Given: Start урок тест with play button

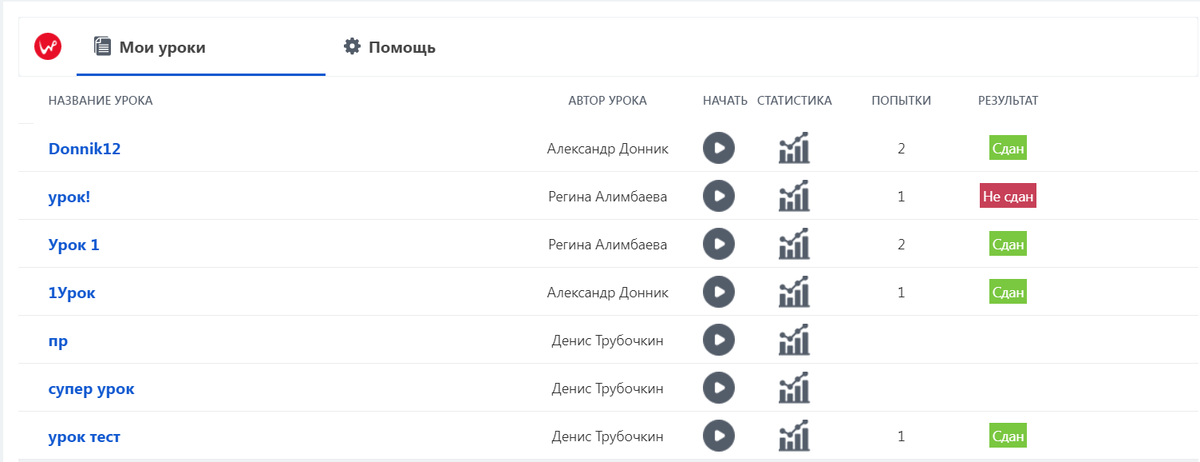Looking at the screenshot, I should [x=719, y=436].
